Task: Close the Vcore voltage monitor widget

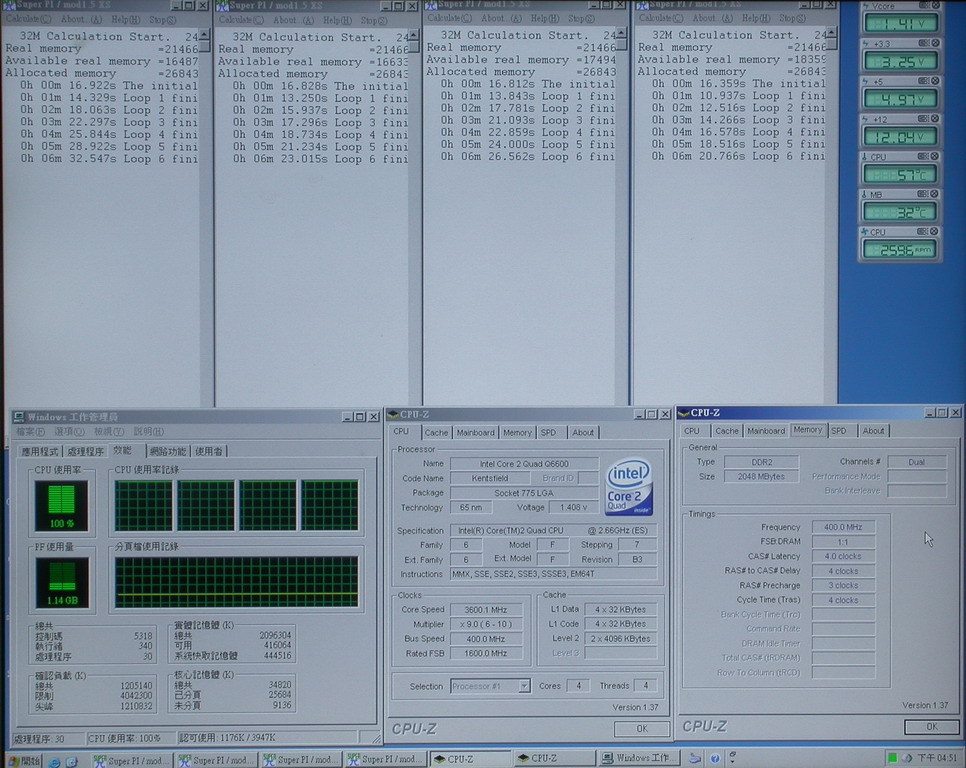Action: [935, 6]
